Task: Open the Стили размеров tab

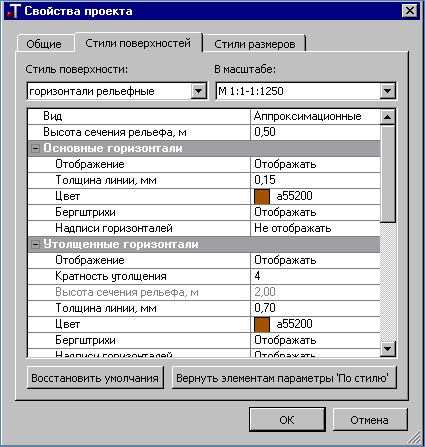Action: click(255, 44)
